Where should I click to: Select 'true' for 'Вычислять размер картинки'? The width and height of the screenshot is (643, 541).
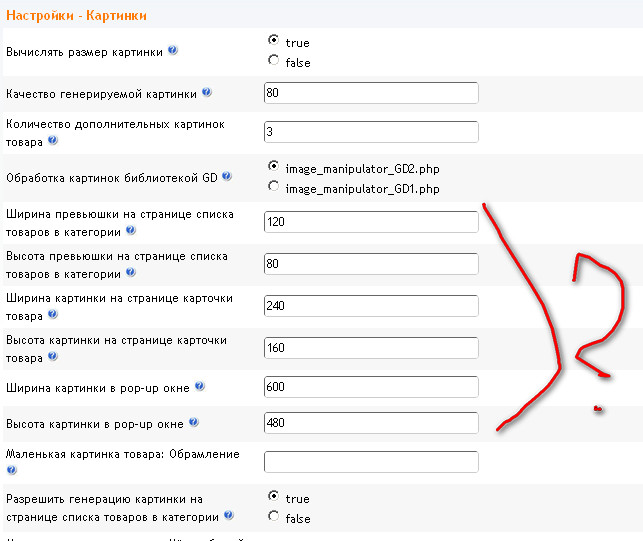tap(274, 41)
